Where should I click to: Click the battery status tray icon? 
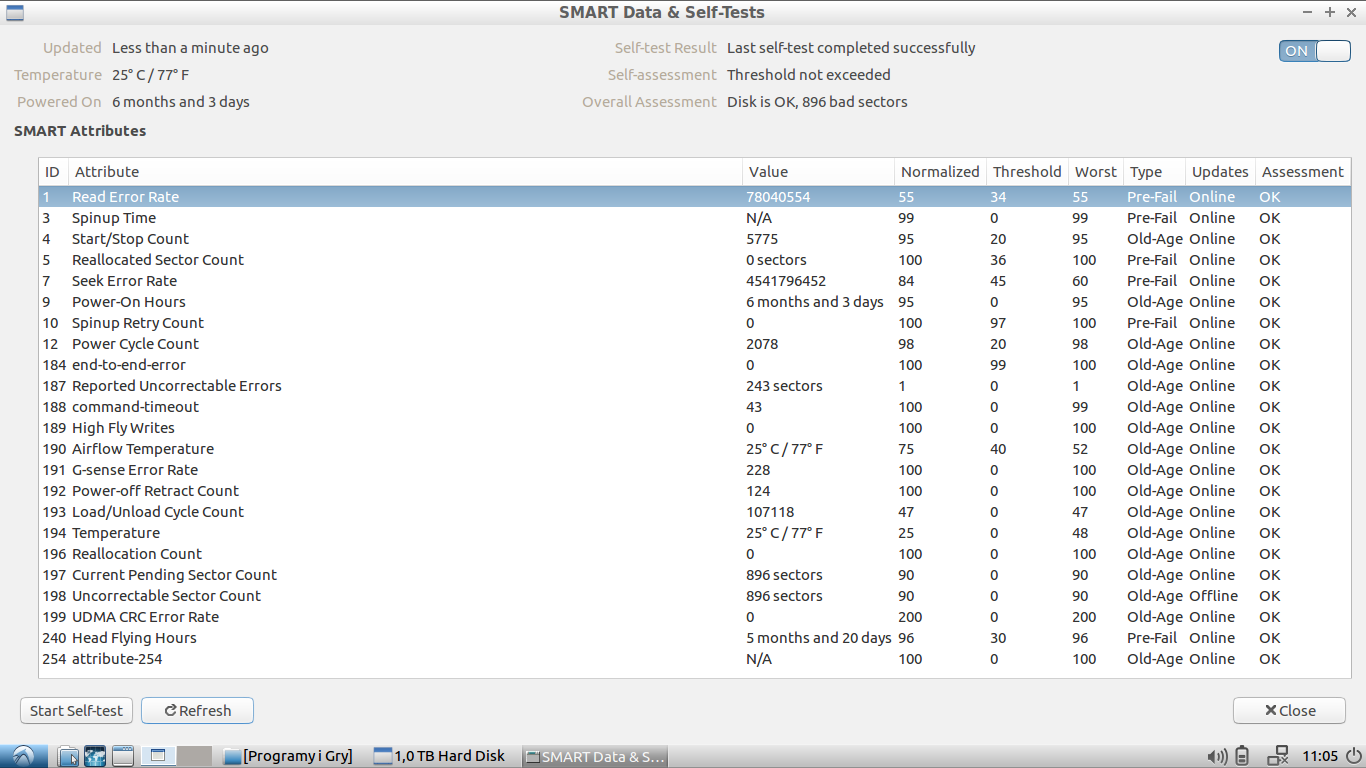pos(1242,756)
